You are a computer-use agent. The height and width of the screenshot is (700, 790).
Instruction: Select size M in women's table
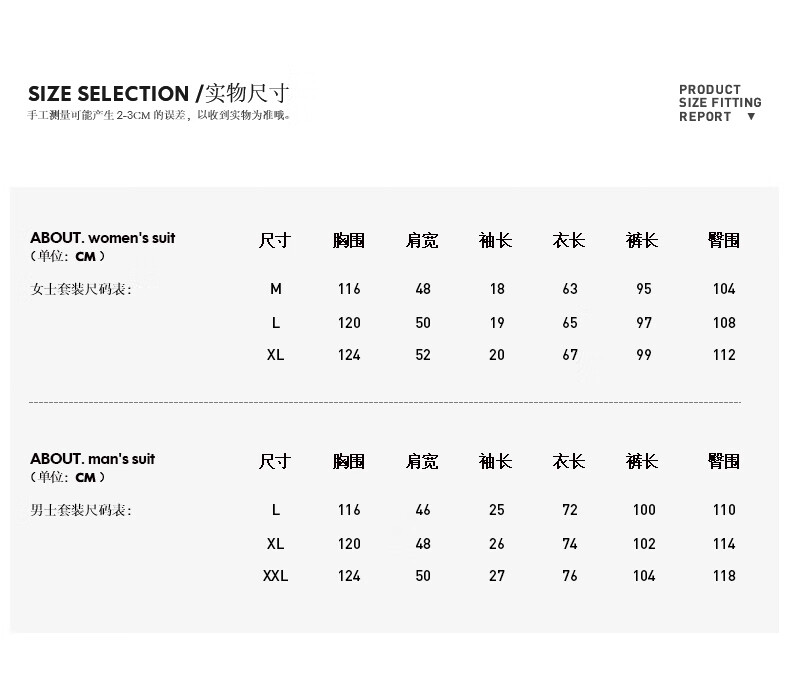[276, 289]
